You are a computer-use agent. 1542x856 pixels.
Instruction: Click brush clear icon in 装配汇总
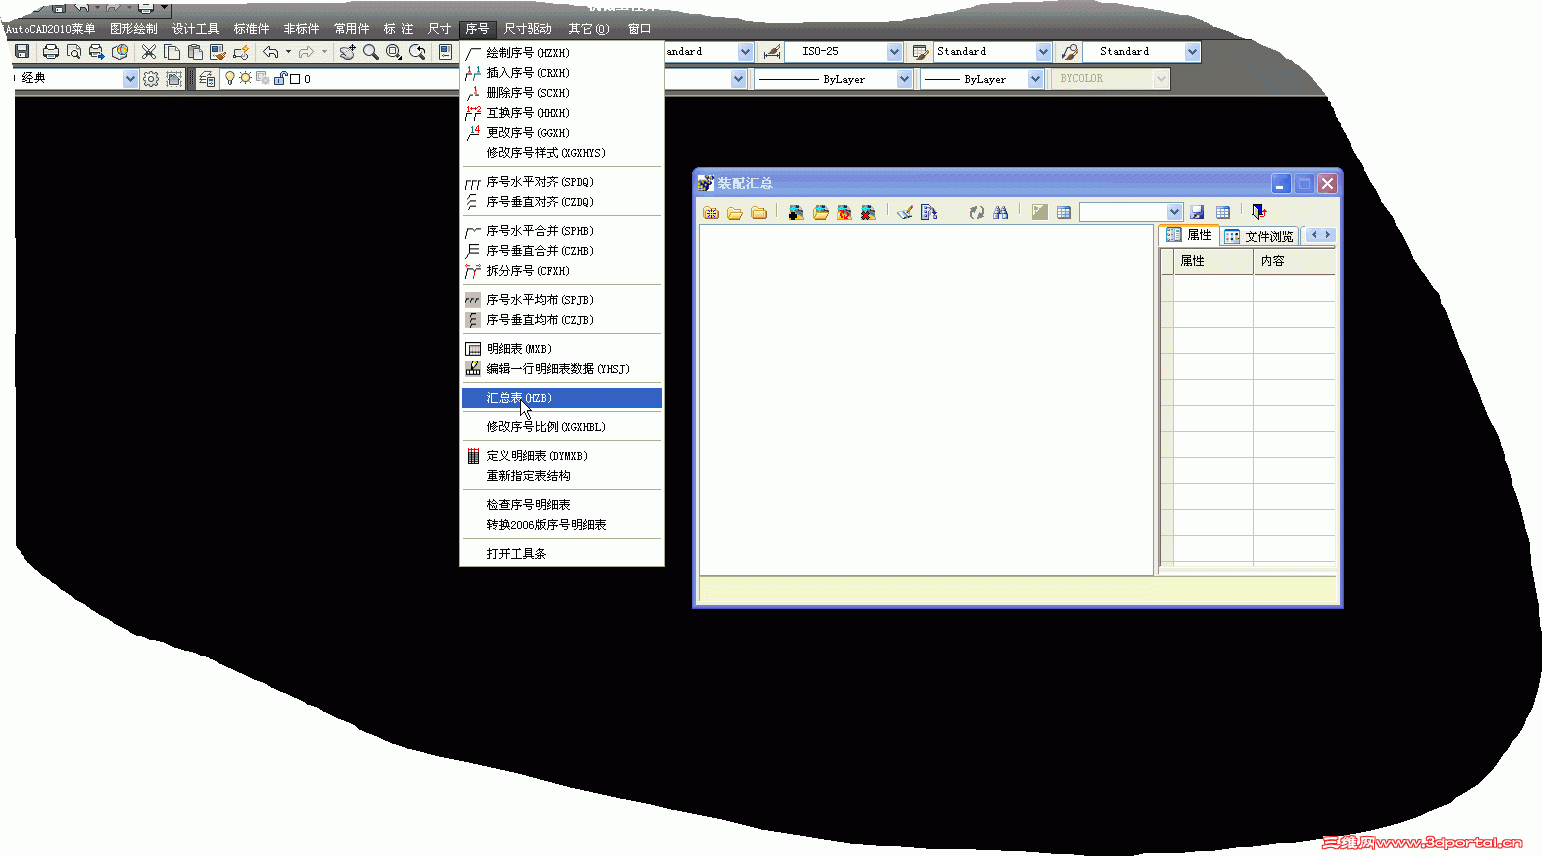(905, 212)
